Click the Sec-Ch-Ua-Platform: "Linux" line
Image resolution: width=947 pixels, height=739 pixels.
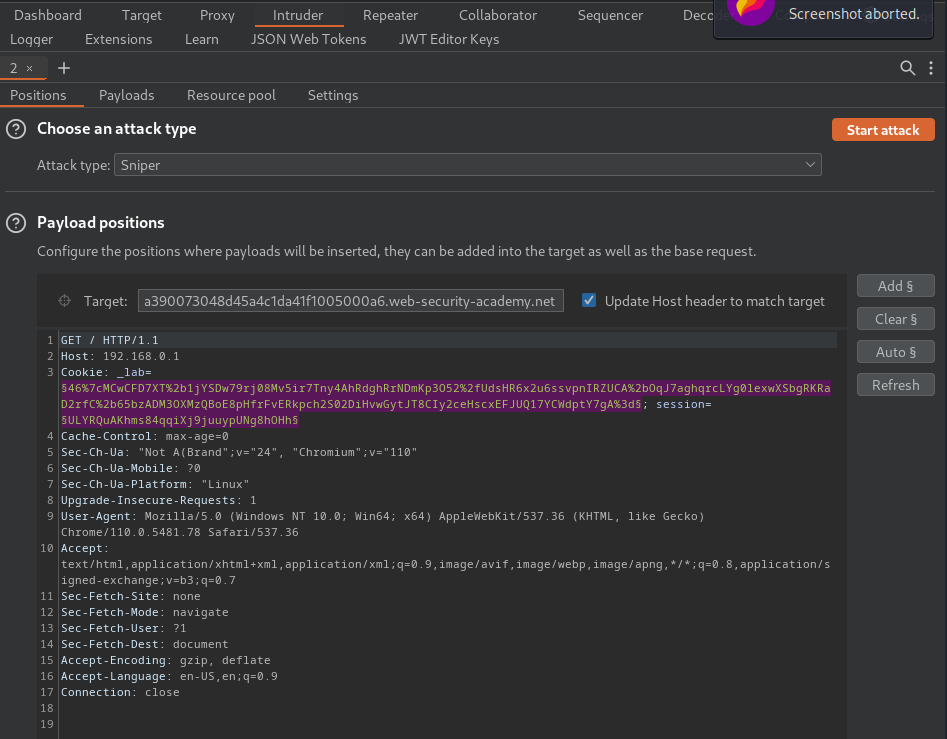click(155, 484)
